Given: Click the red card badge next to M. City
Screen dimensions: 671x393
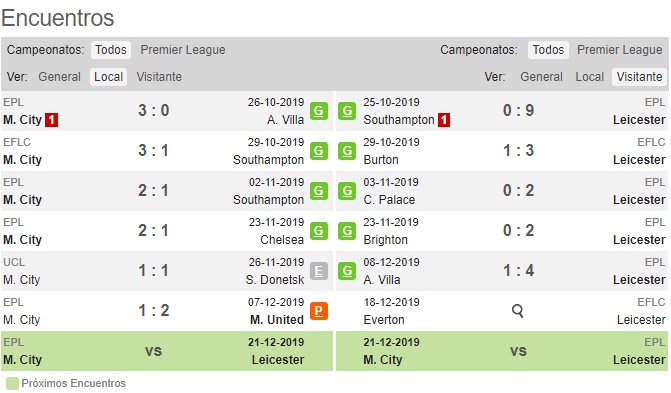Looking at the screenshot, I should click(52, 119).
